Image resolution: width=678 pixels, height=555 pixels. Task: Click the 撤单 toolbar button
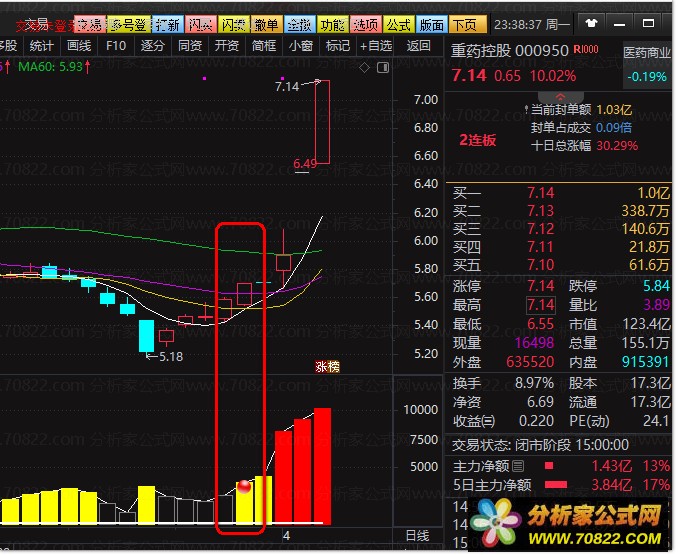tap(267, 25)
